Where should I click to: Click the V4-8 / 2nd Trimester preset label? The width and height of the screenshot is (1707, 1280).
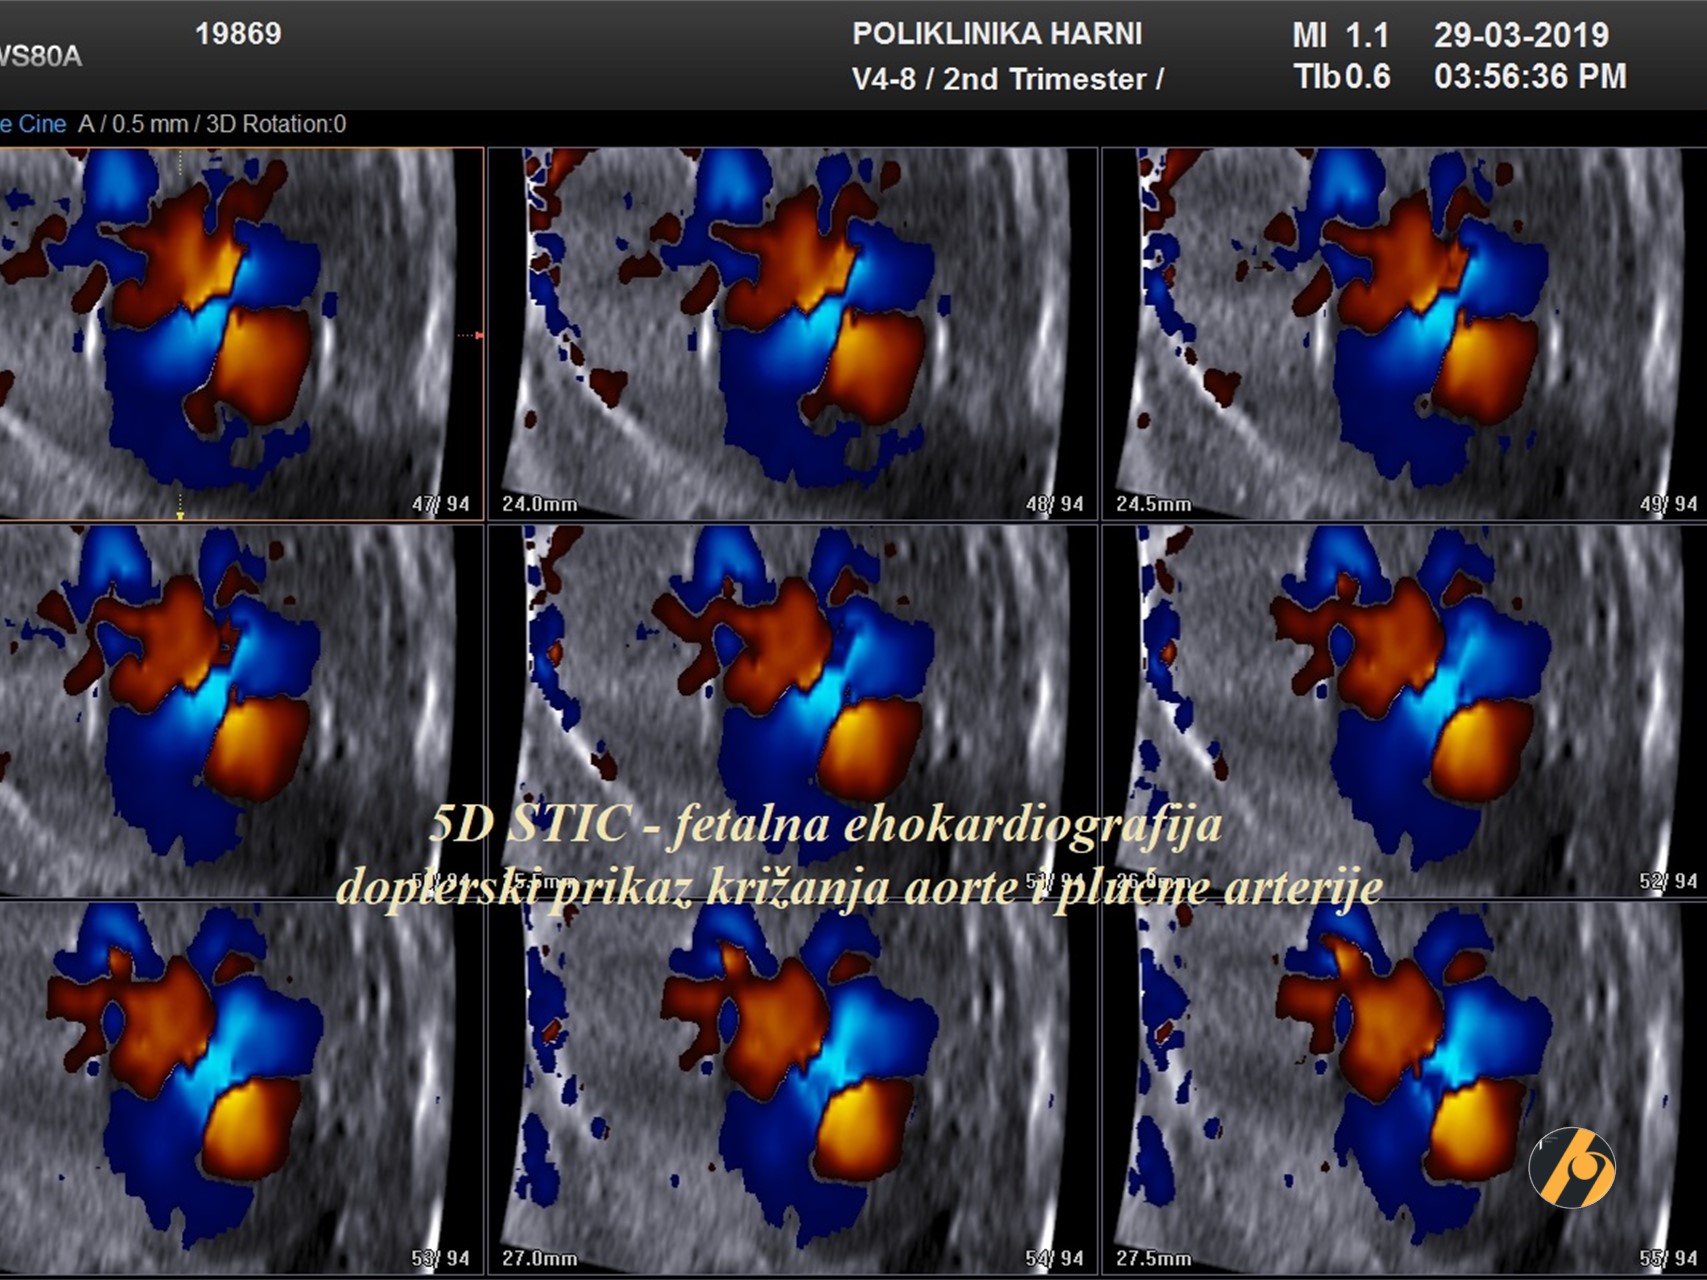(1007, 79)
